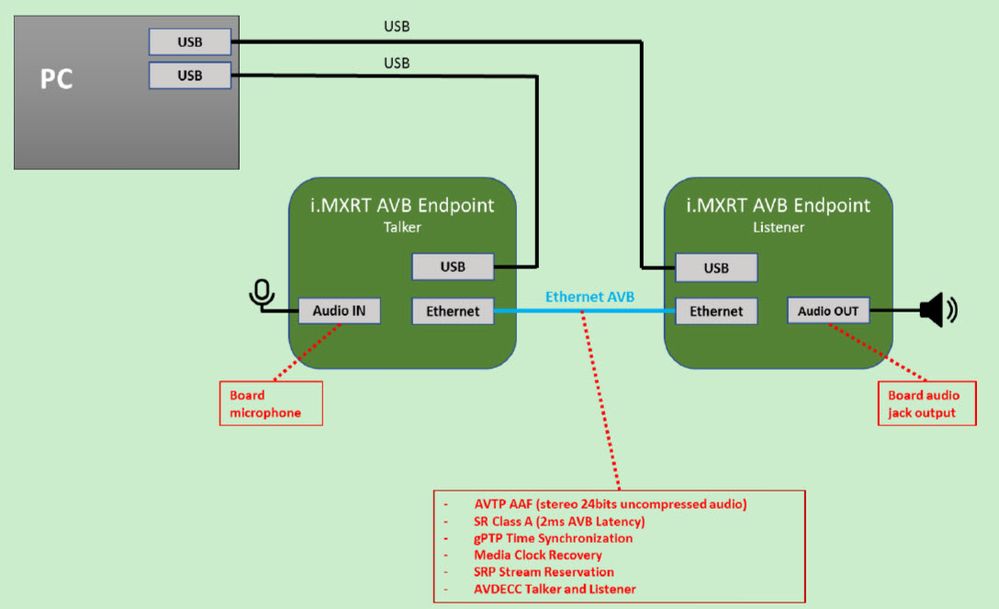Click the PC USB port wired to the Talker
This screenshot has width=999, height=609.
pos(190,75)
